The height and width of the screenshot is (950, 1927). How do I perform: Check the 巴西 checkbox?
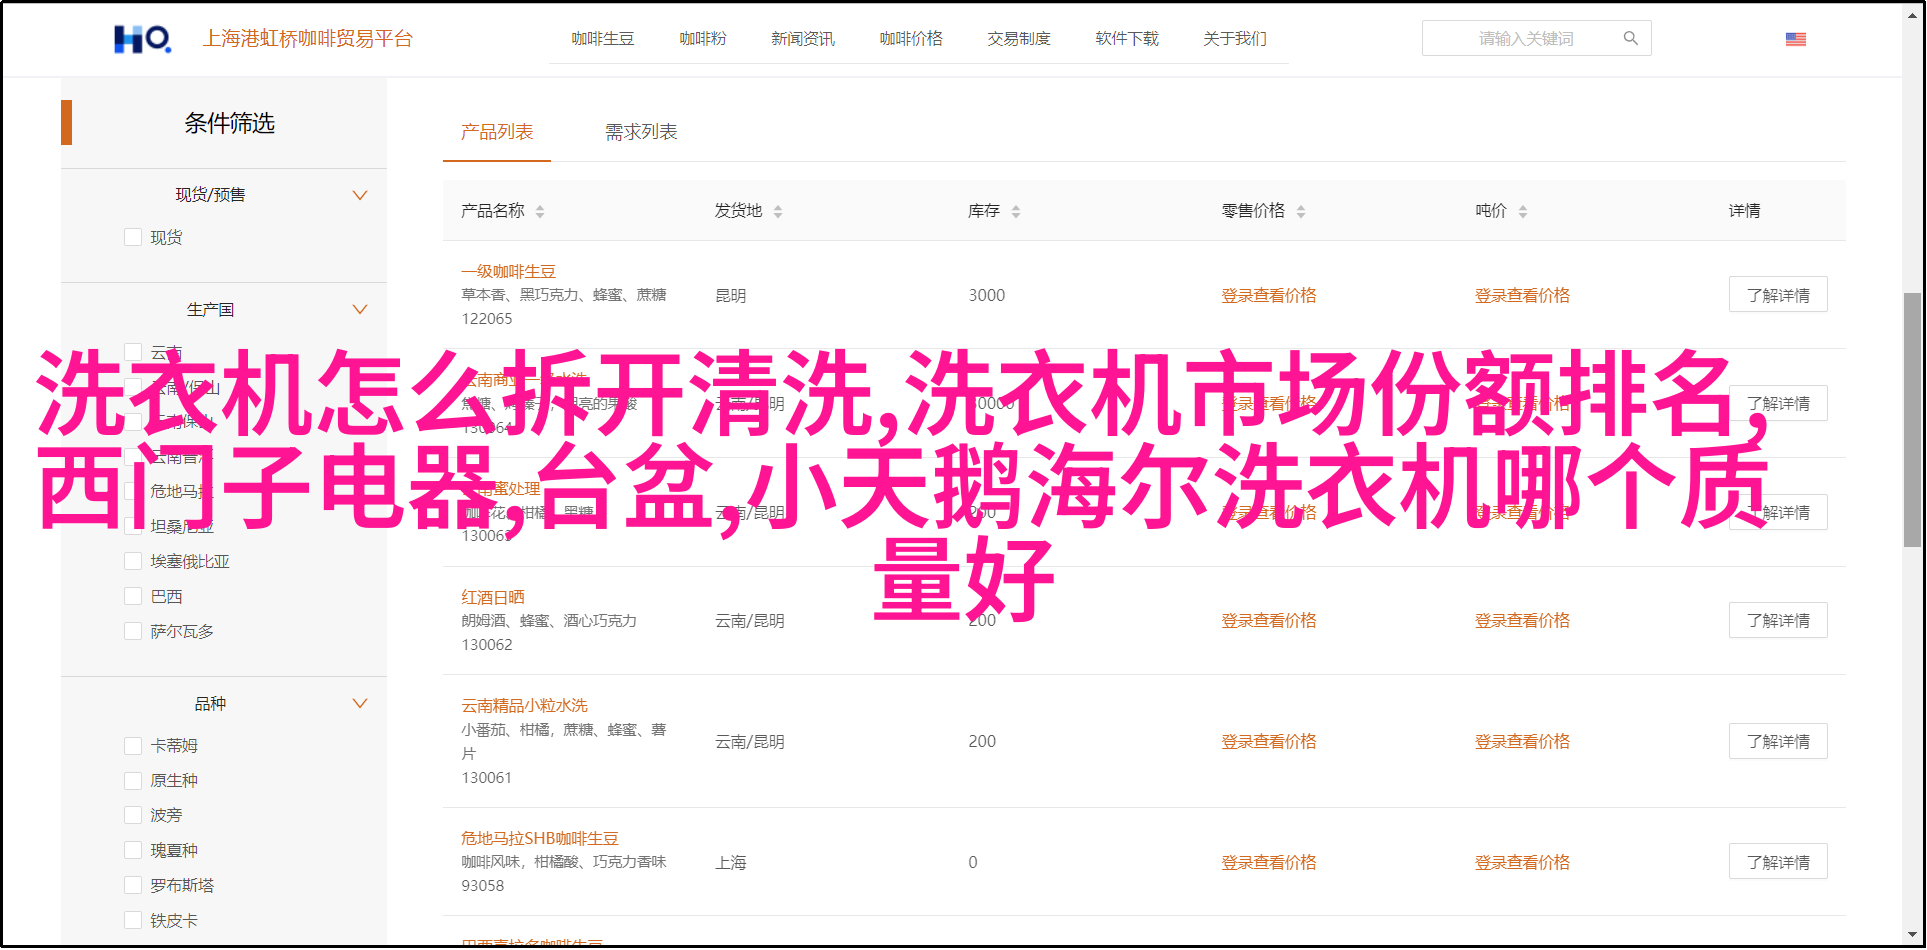point(133,596)
